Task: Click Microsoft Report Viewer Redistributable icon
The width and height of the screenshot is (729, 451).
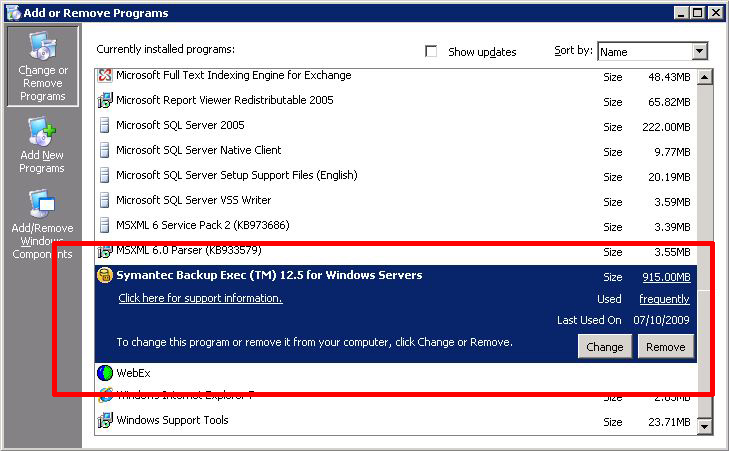Action: pyautogui.click(x=105, y=100)
